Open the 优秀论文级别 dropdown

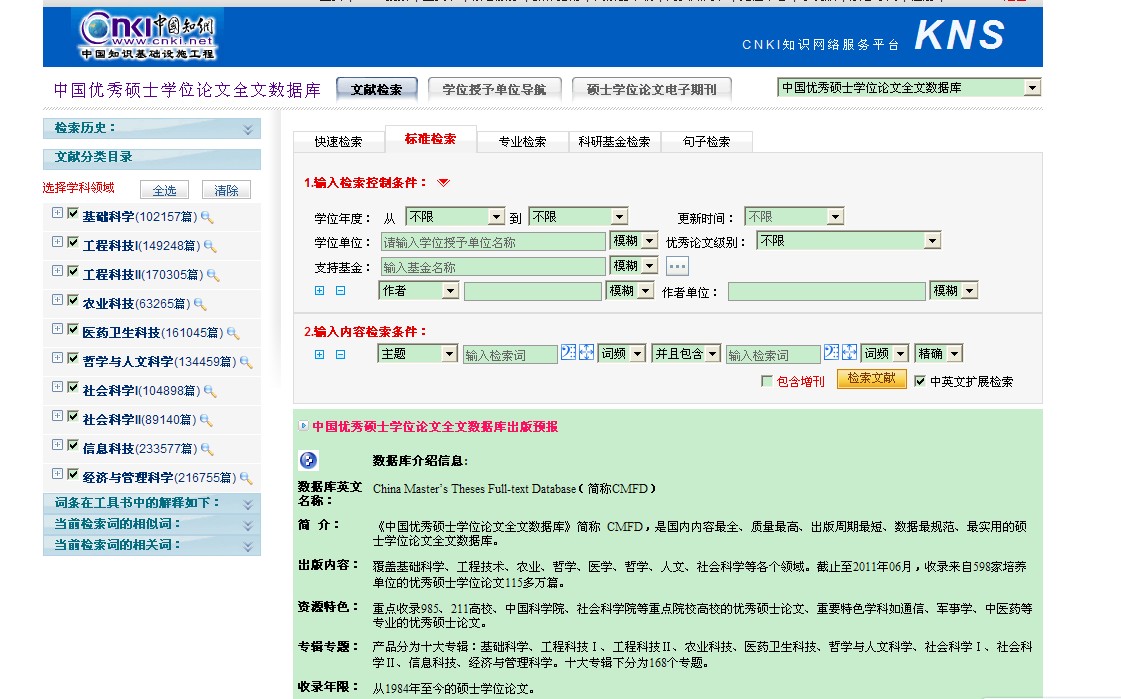pos(848,241)
